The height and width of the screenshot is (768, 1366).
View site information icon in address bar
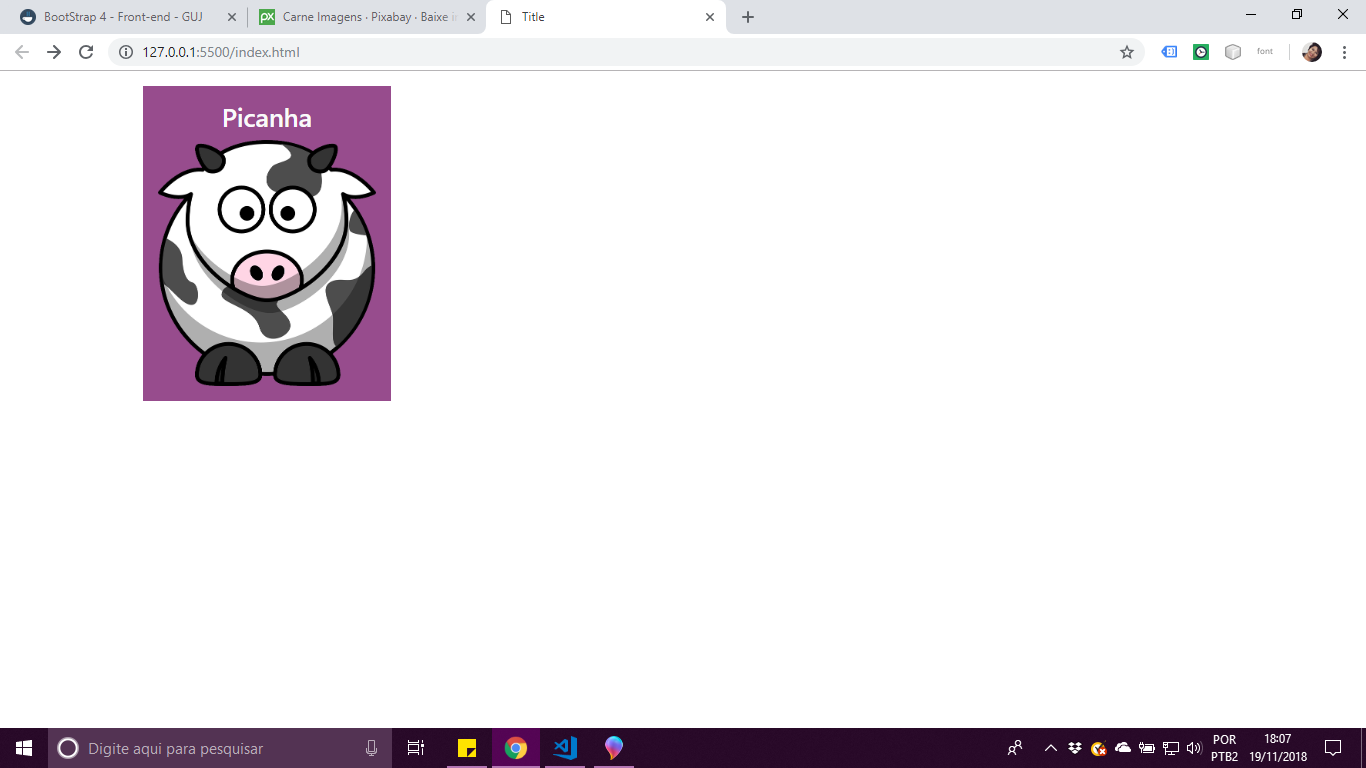tap(126, 52)
